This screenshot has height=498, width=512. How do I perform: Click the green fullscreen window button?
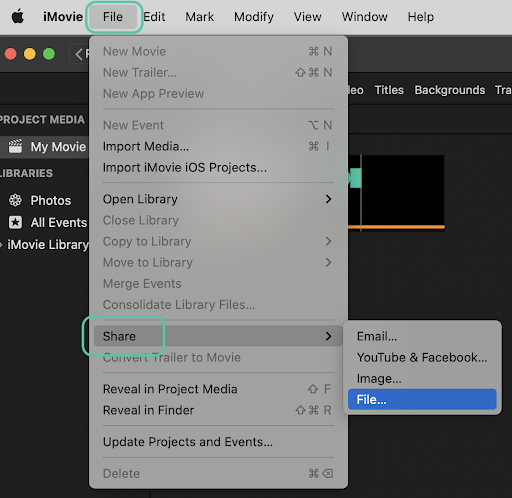coord(49,54)
